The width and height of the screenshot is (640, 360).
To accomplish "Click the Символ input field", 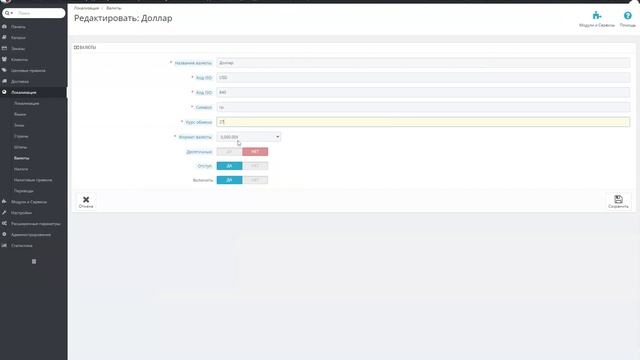I will (423, 107).
